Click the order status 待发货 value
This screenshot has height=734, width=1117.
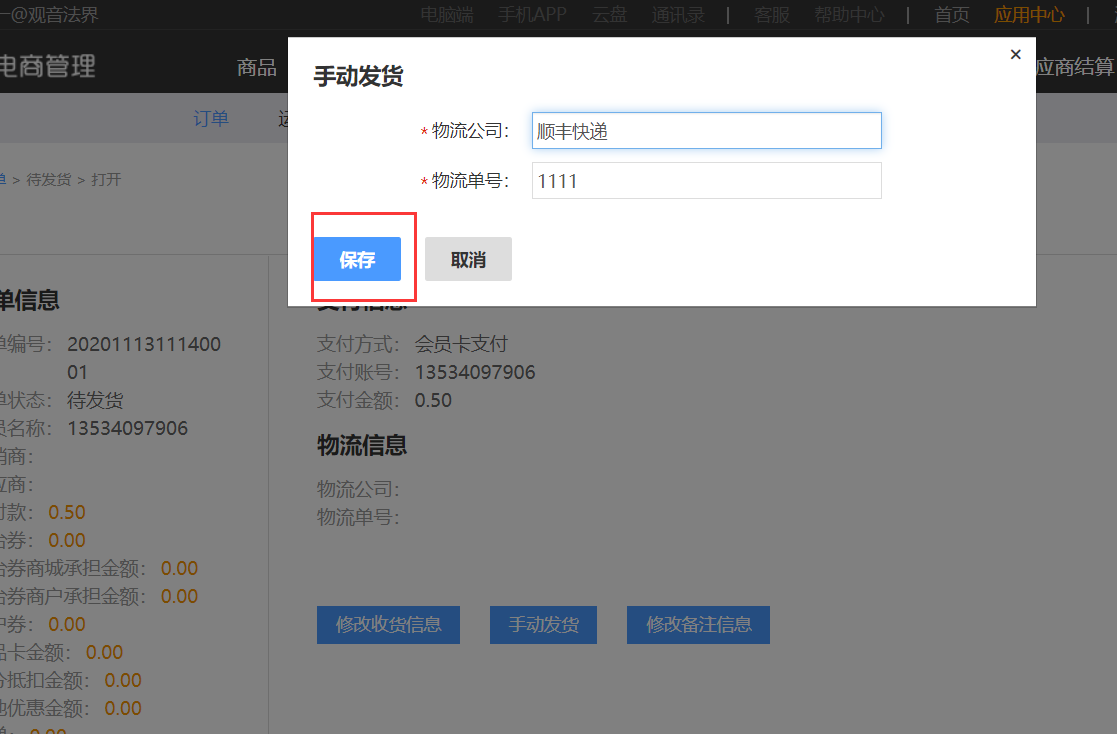coord(95,400)
